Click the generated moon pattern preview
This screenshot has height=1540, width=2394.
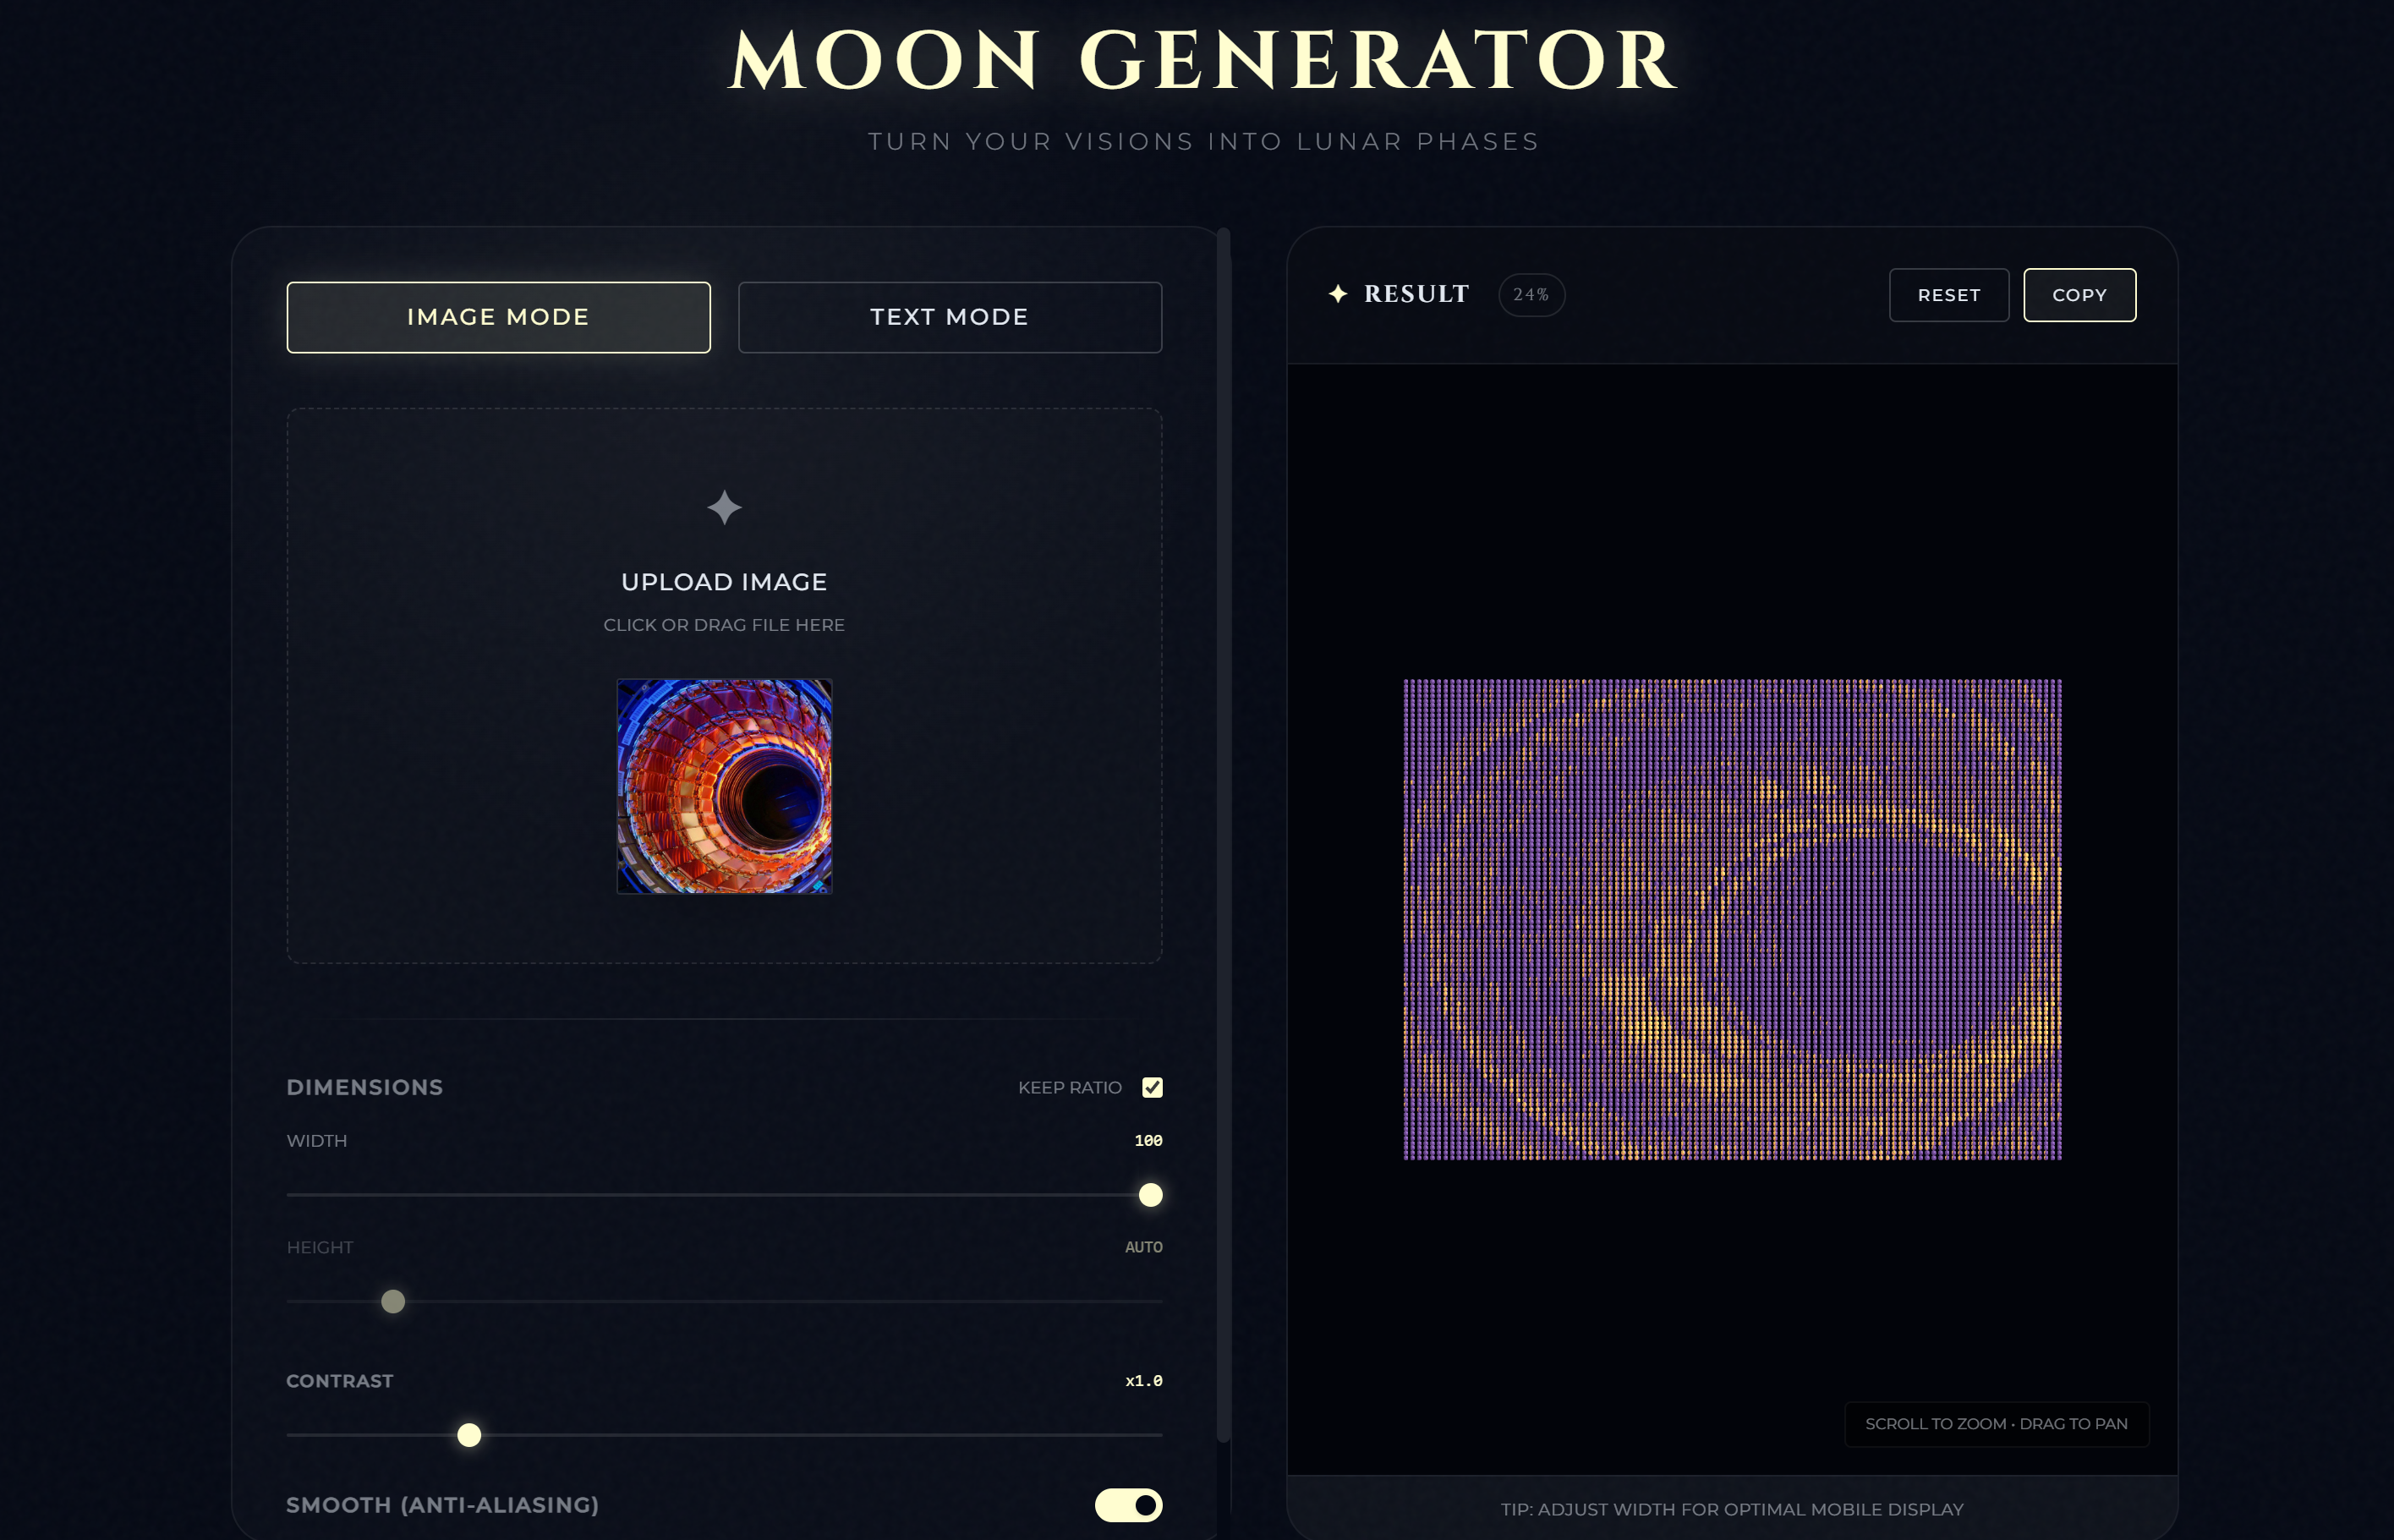coord(1732,919)
